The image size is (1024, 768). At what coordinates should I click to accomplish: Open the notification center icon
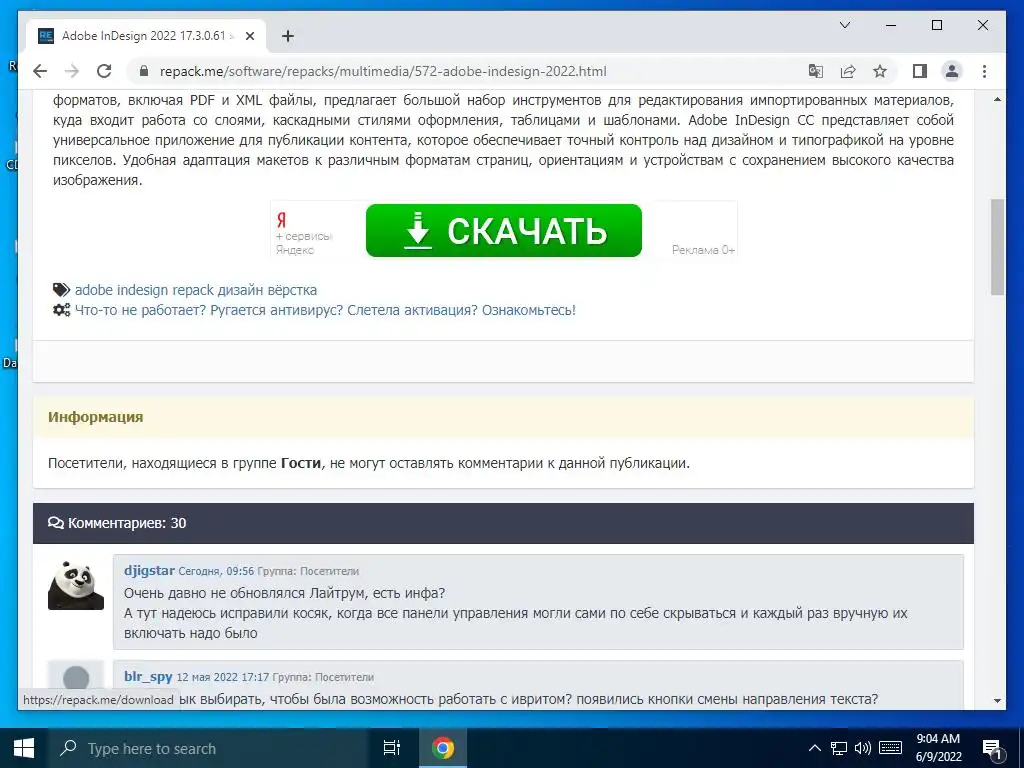click(x=991, y=749)
